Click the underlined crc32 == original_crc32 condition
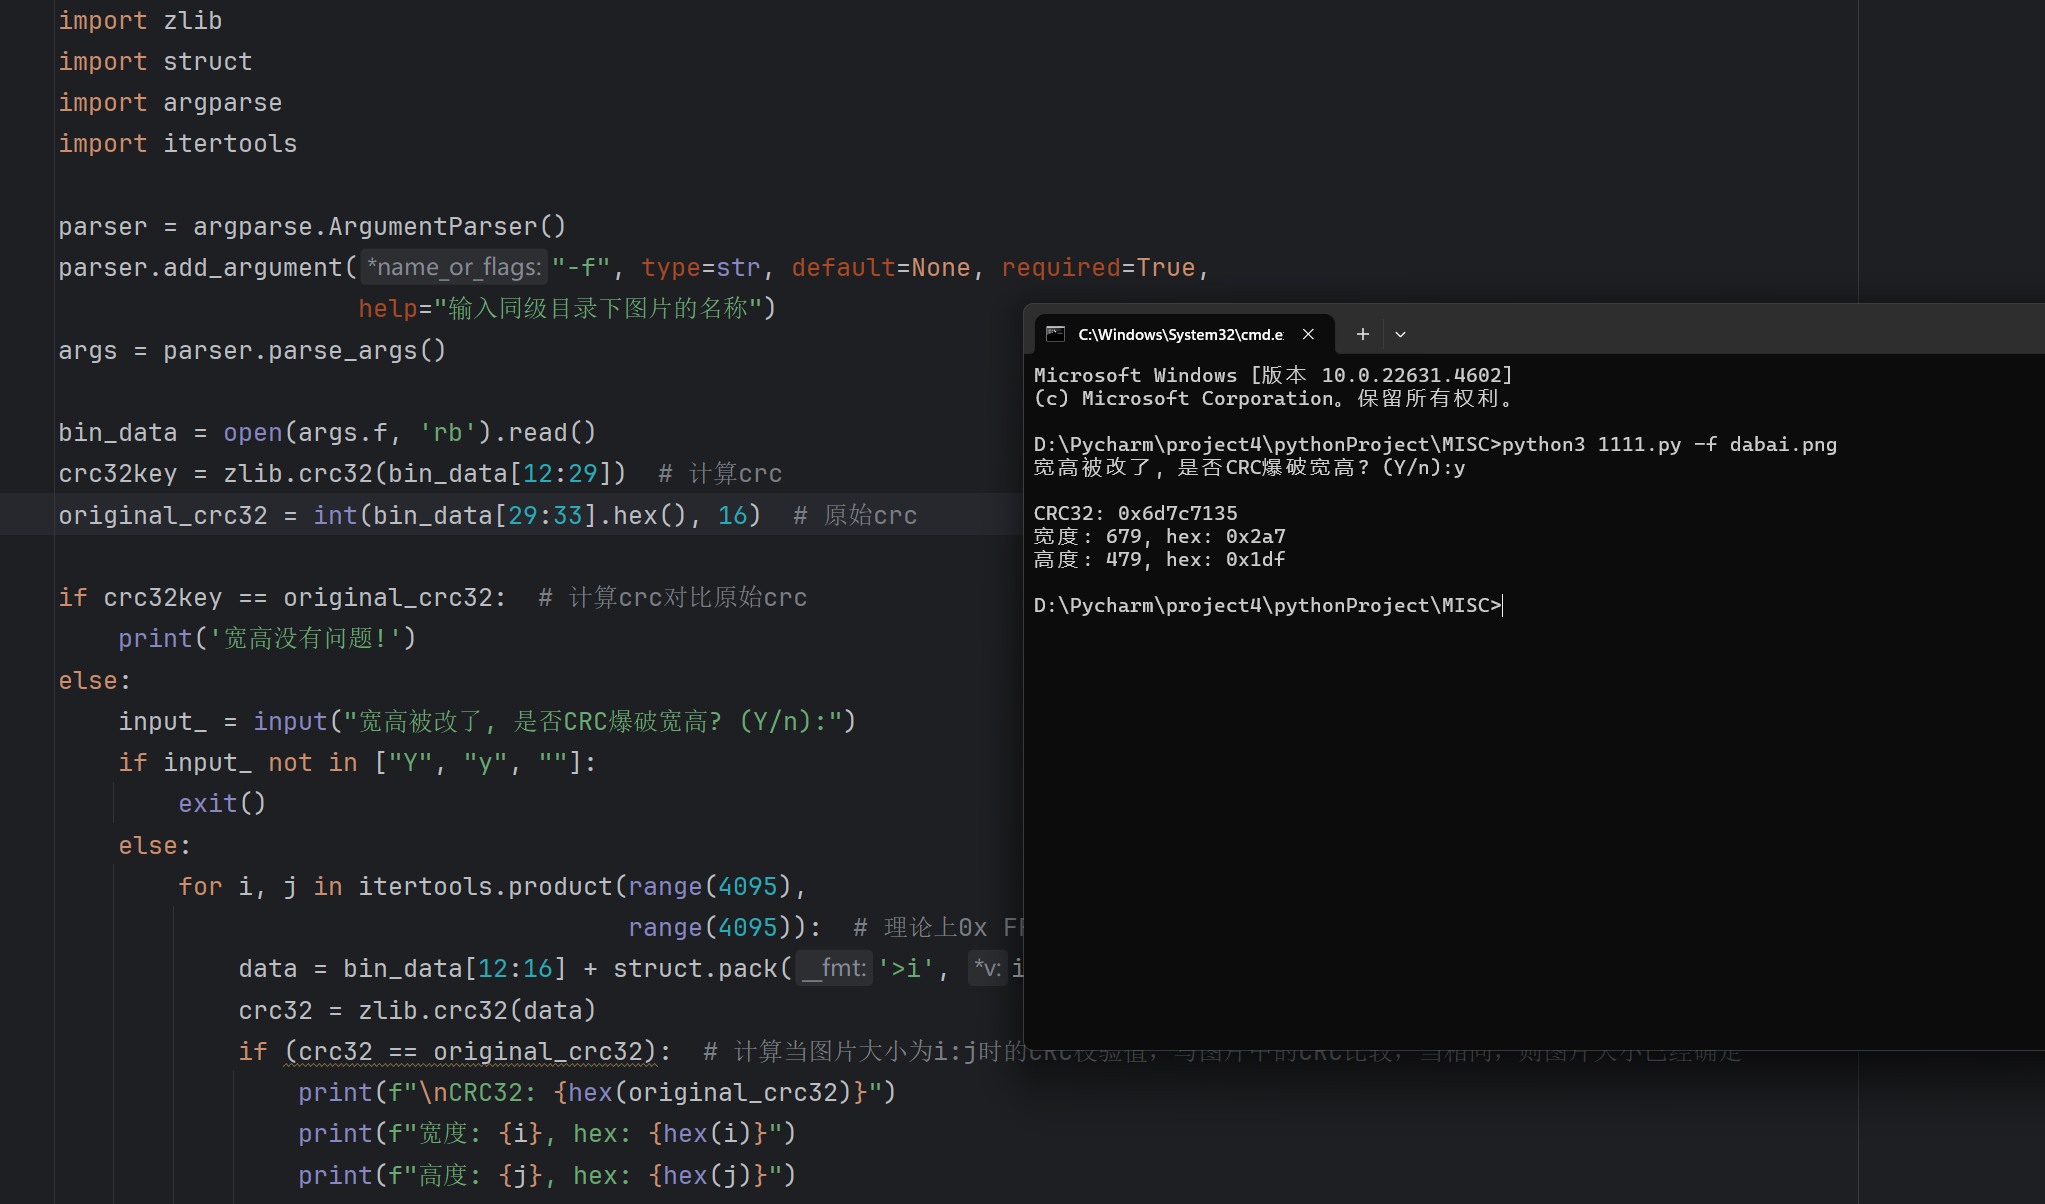The width and height of the screenshot is (2045, 1204). tap(470, 1052)
